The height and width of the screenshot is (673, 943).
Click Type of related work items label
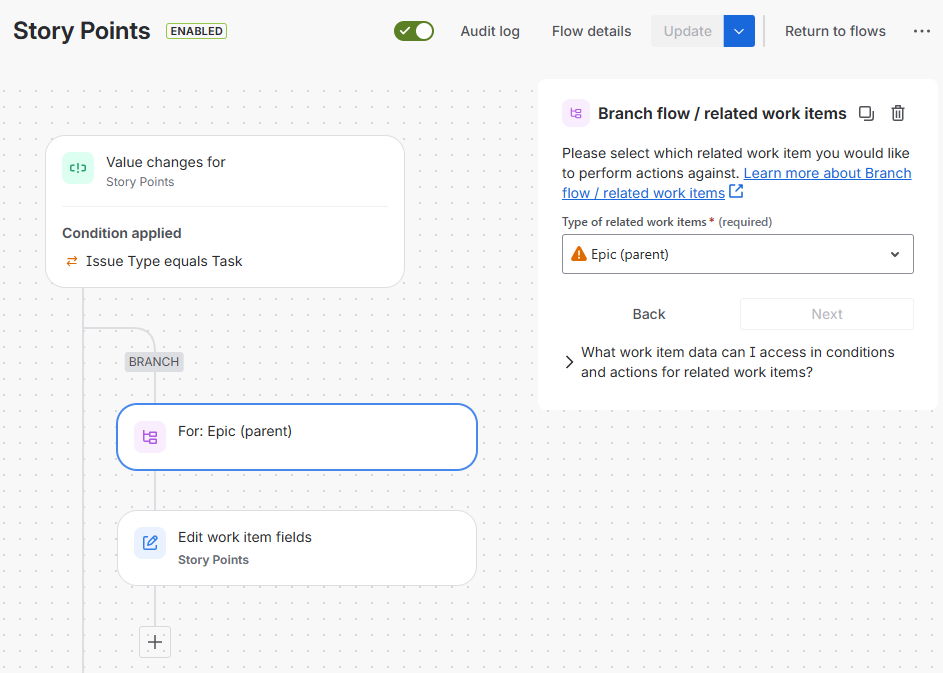634,222
